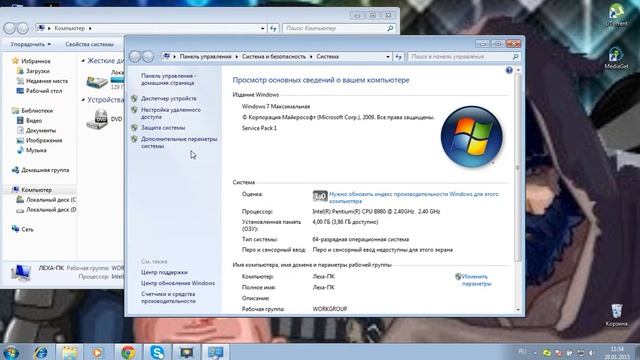Open Music library in navigation pane

[31, 150]
